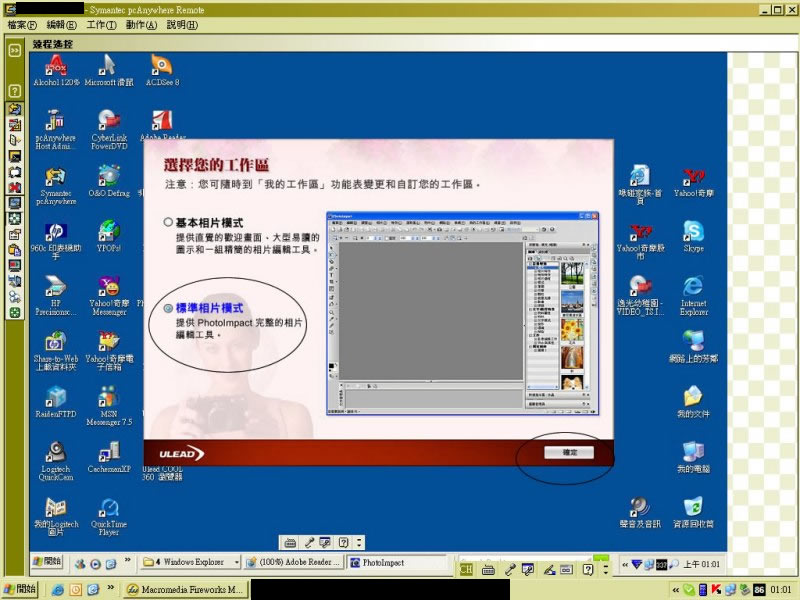The image size is (800, 600).
Task: Open the HP Precisionscan desktop shortcut
Action: tap(56, 295)
